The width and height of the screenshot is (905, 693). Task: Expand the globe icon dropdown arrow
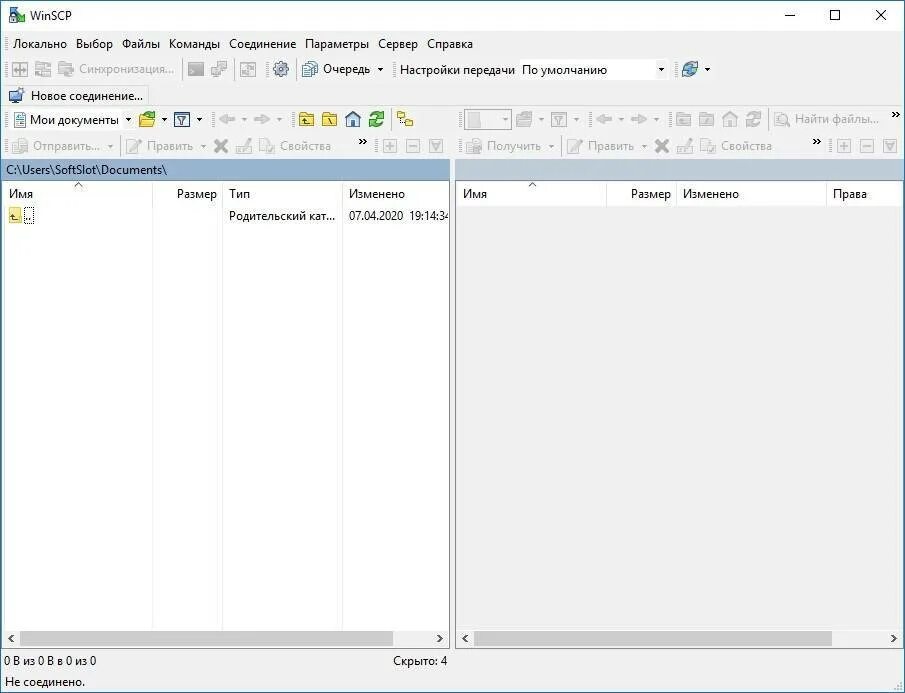[x=708, y=69]
